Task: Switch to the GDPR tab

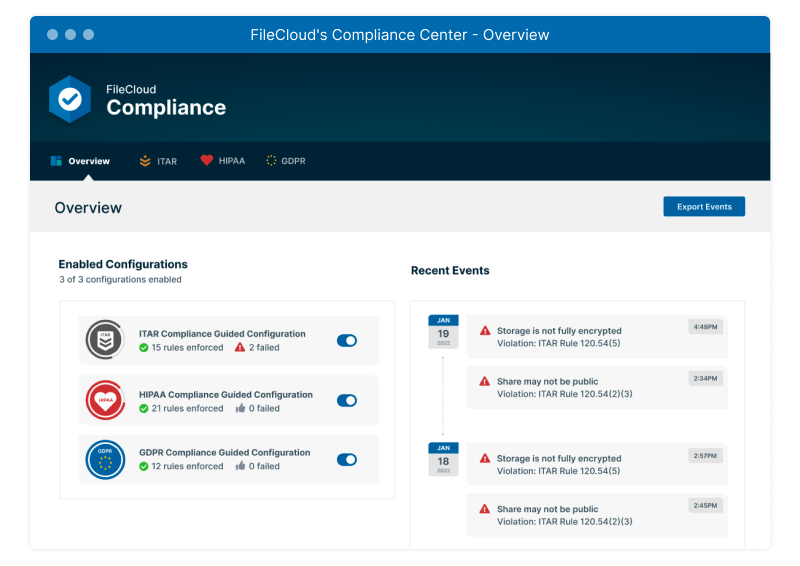Action: coord(286,161)
